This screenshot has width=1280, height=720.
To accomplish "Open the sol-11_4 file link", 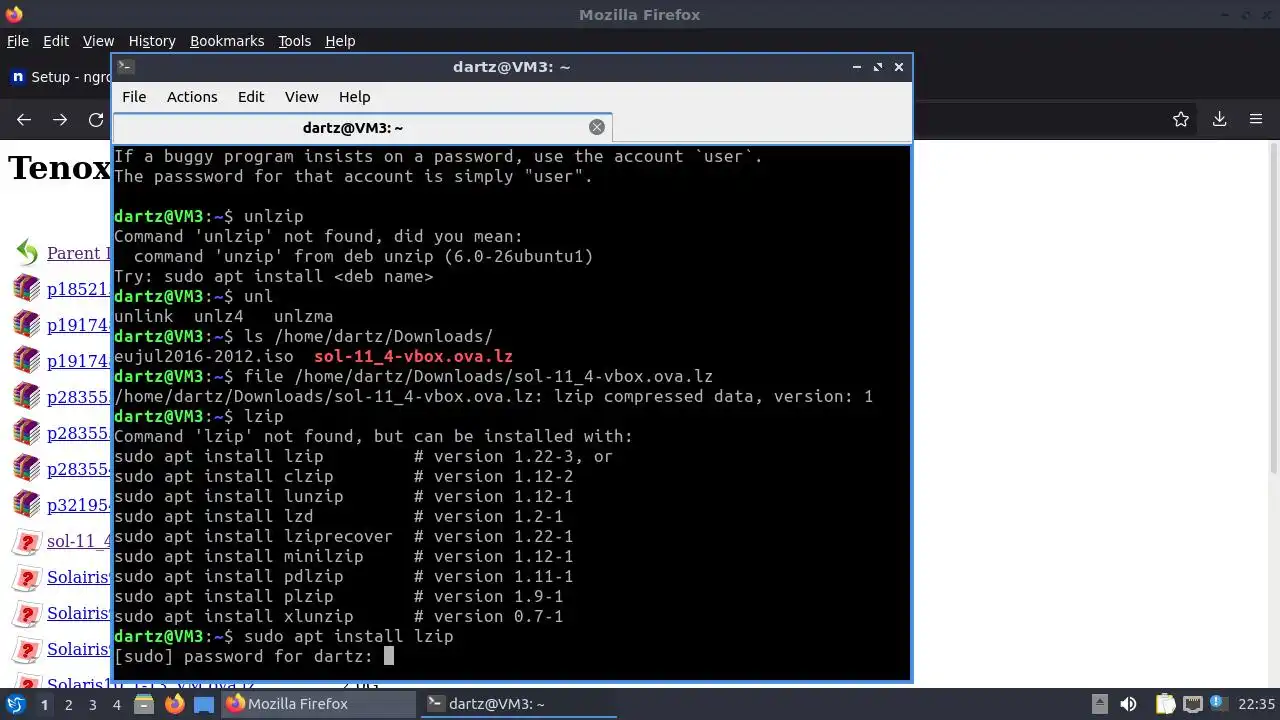I will (78, 542).
